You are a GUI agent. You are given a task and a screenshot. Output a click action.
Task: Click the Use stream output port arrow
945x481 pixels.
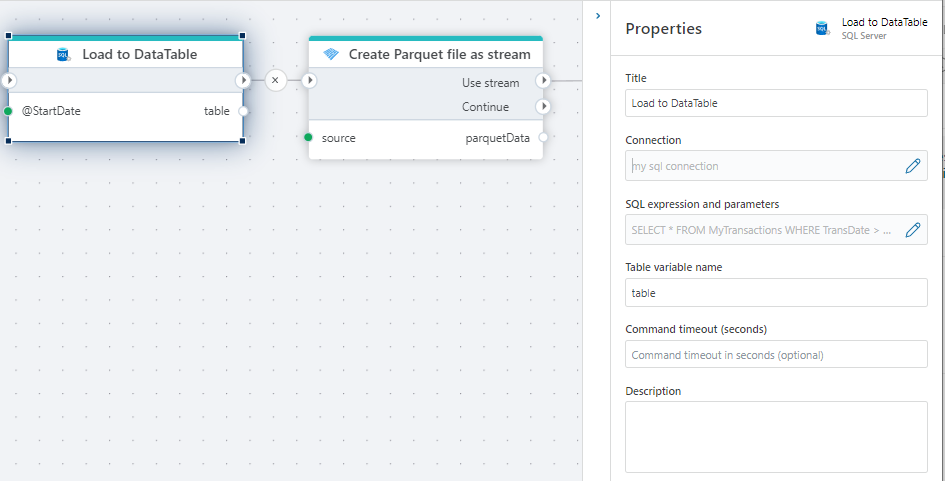point(543,82)
